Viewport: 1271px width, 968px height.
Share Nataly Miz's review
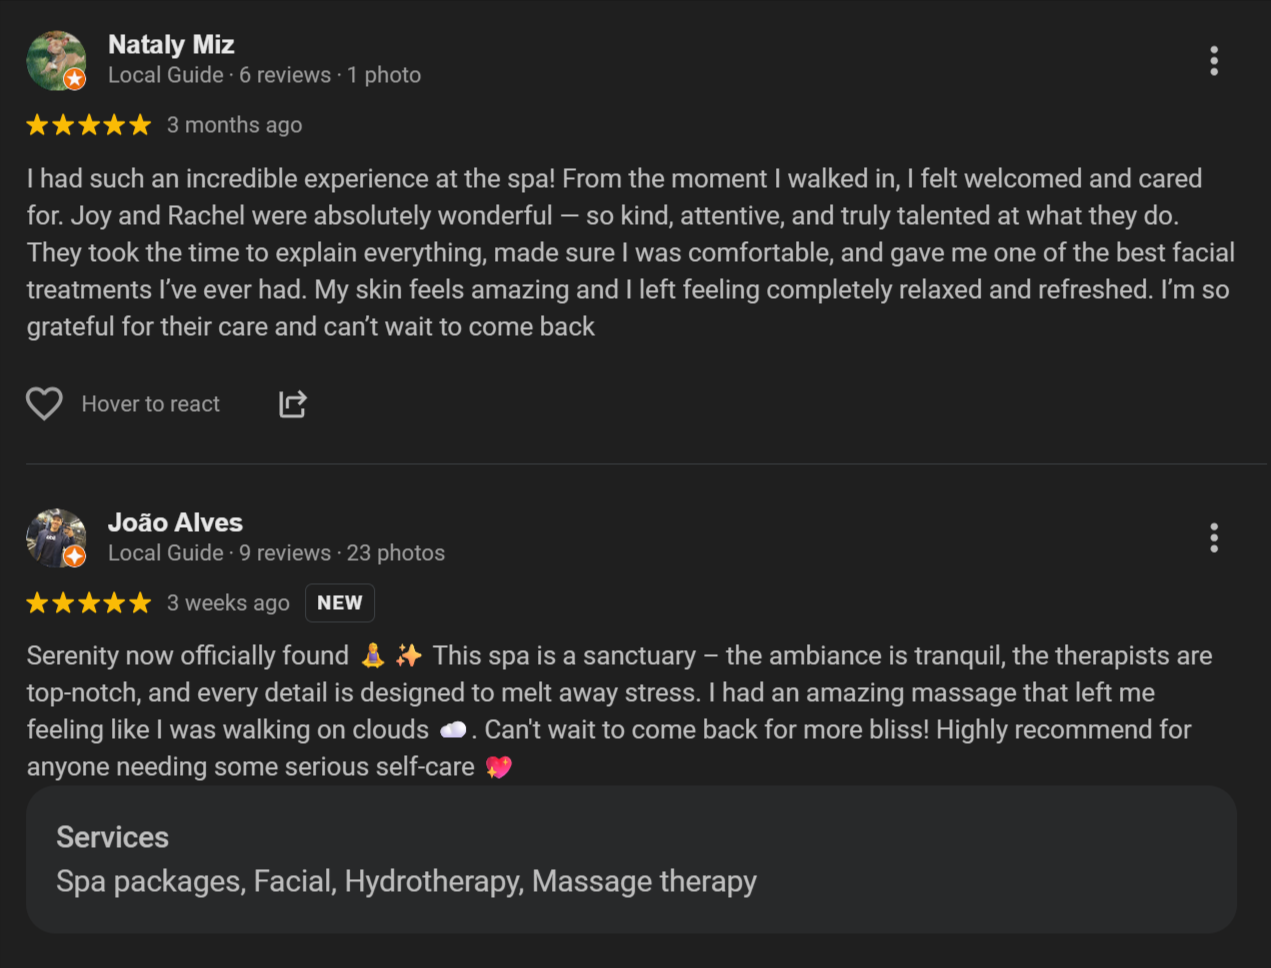point(292,404)
